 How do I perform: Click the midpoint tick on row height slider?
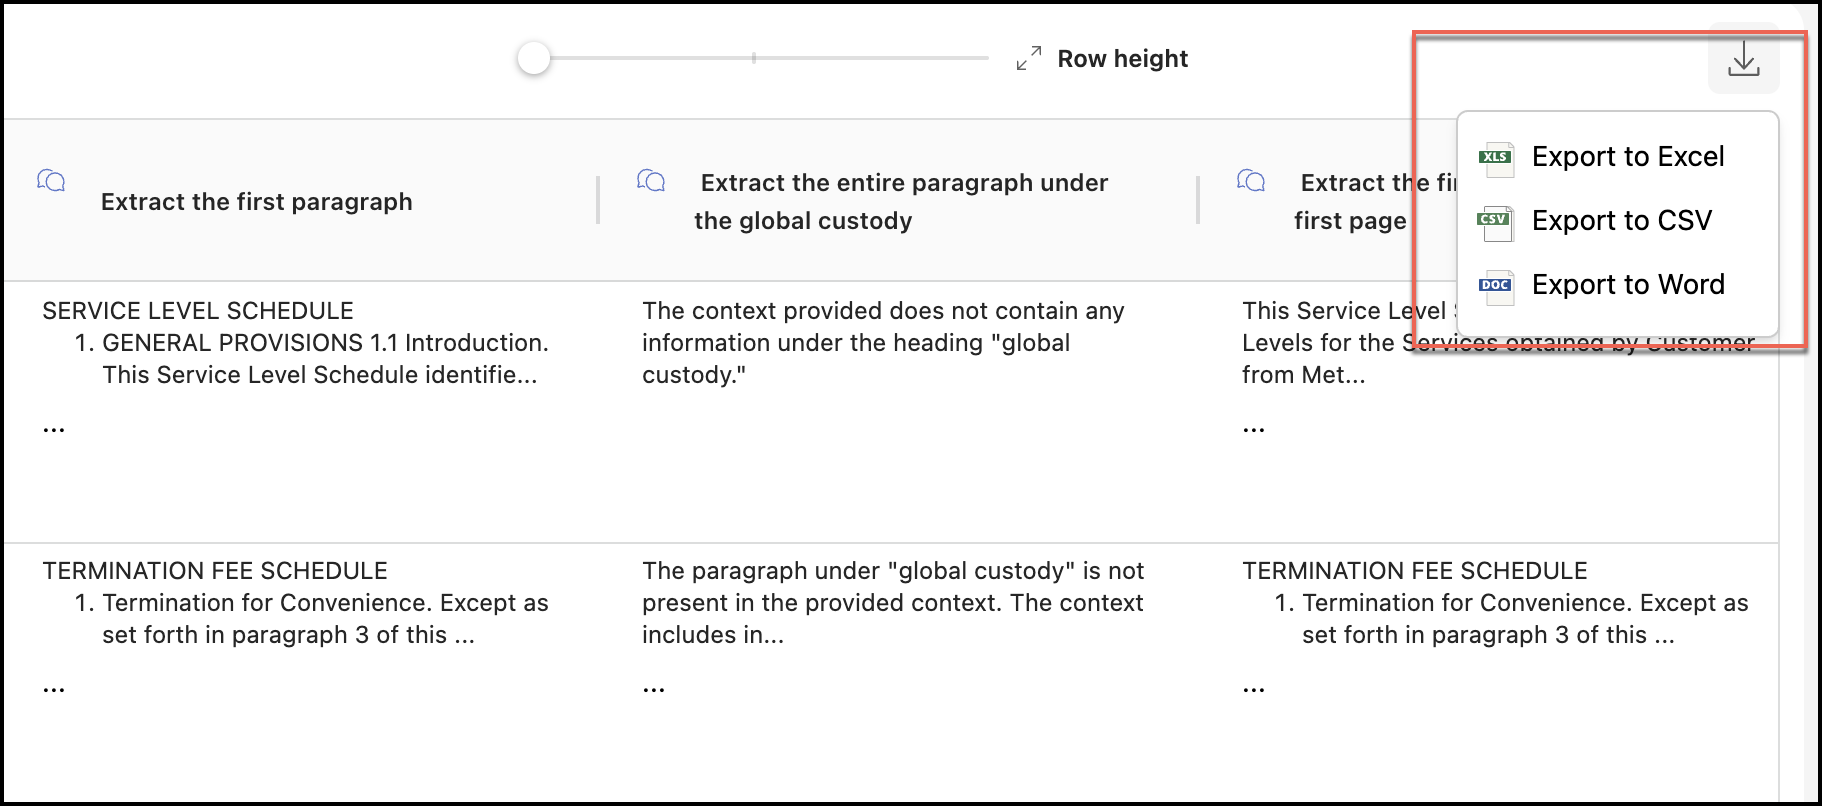pyautogui.click(x=754, y=58)
